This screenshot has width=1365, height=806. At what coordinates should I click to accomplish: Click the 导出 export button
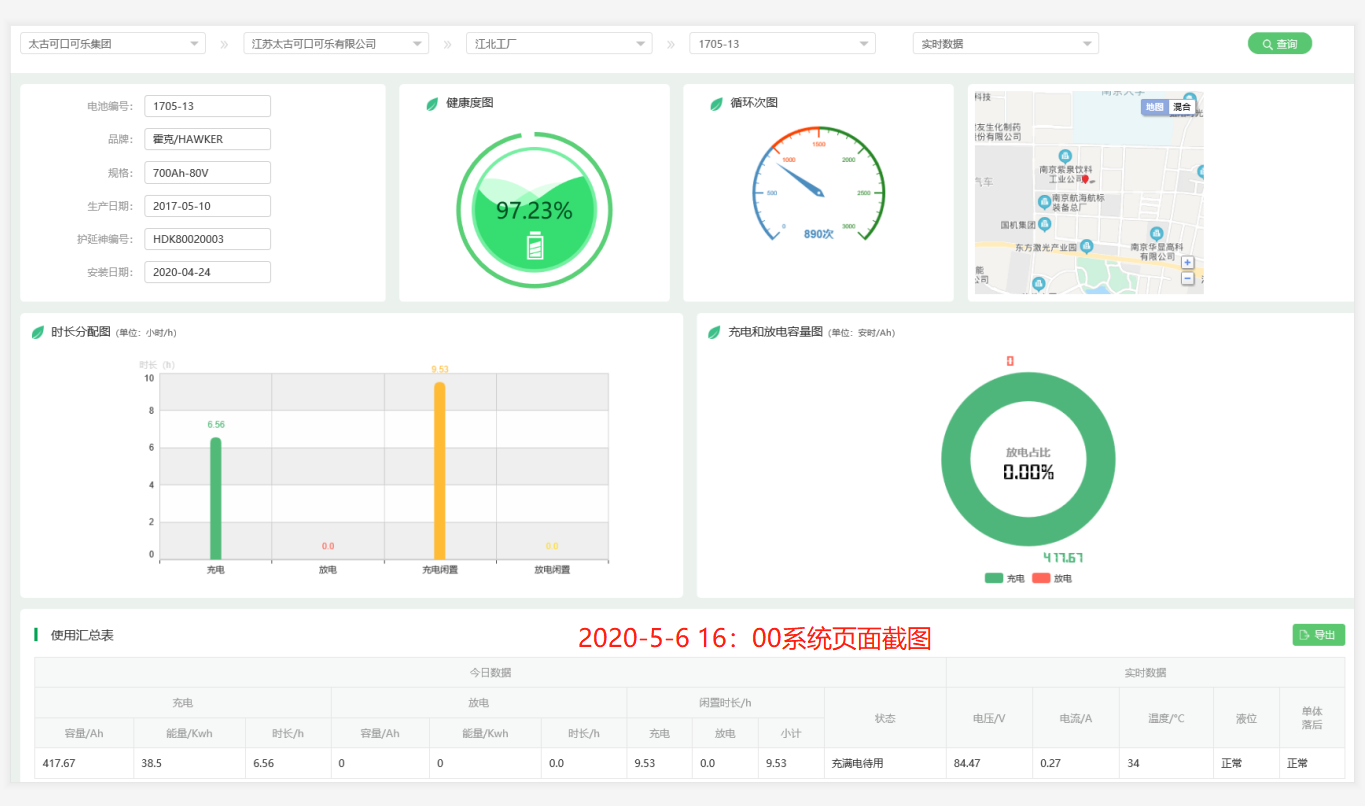(1318, 635)
